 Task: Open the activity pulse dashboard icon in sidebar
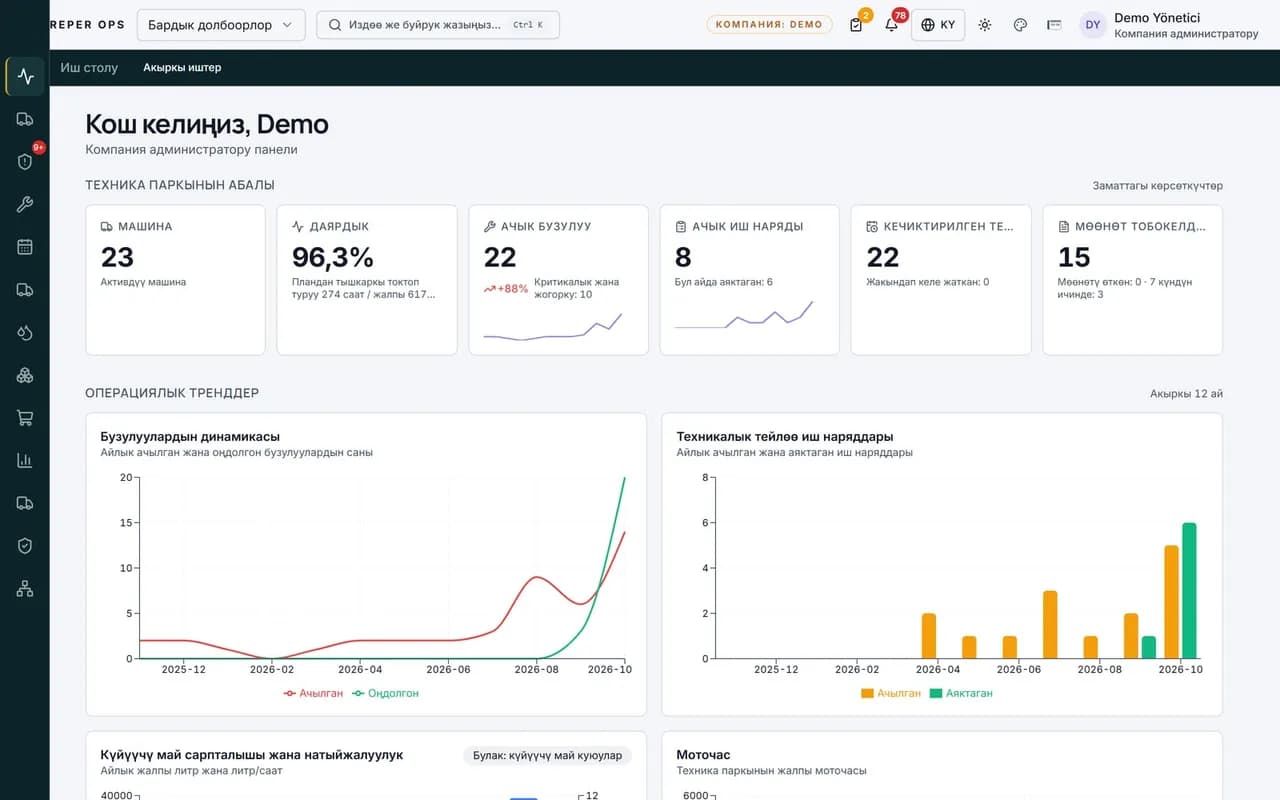(25, 77)
